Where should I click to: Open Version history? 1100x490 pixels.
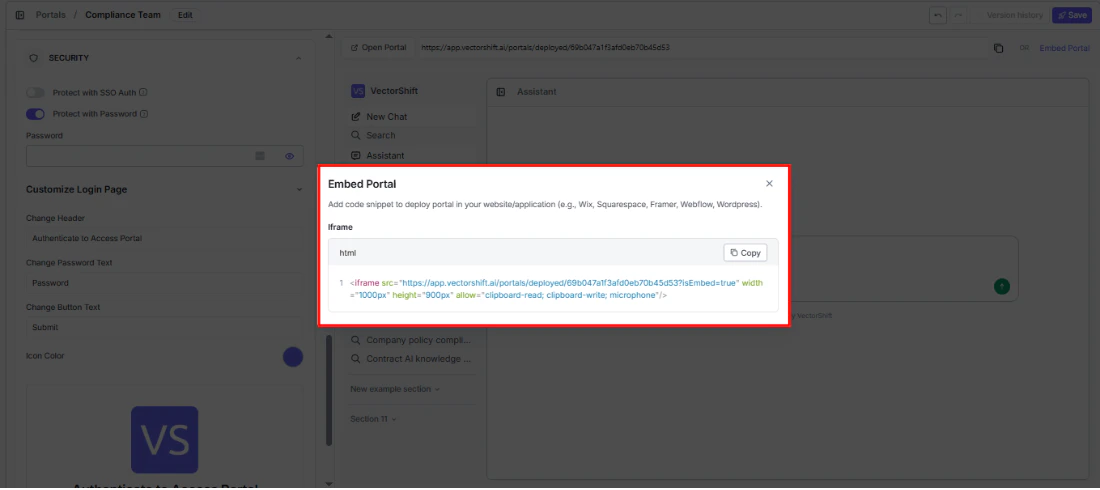tap(1014, 15)
